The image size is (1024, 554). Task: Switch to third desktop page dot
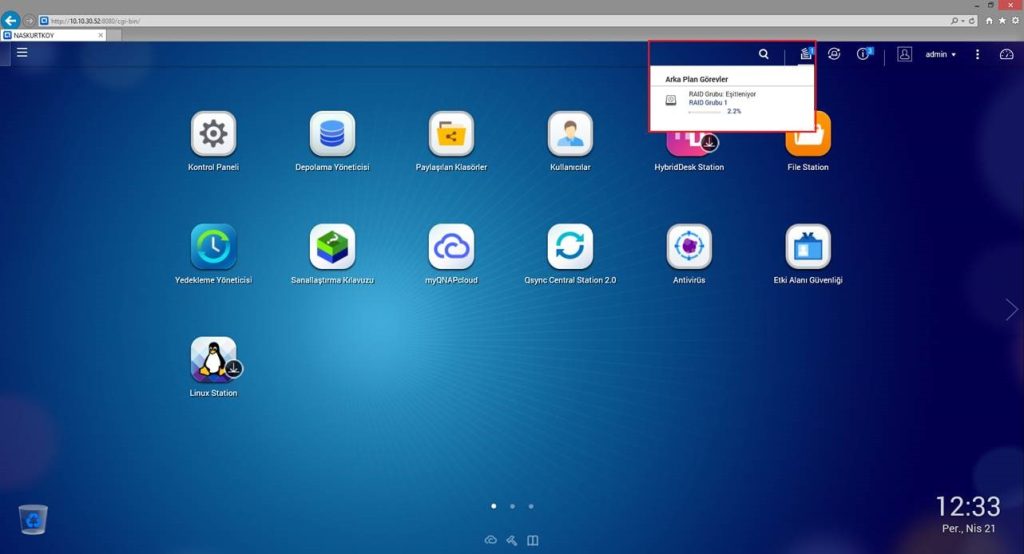(531, 506)
